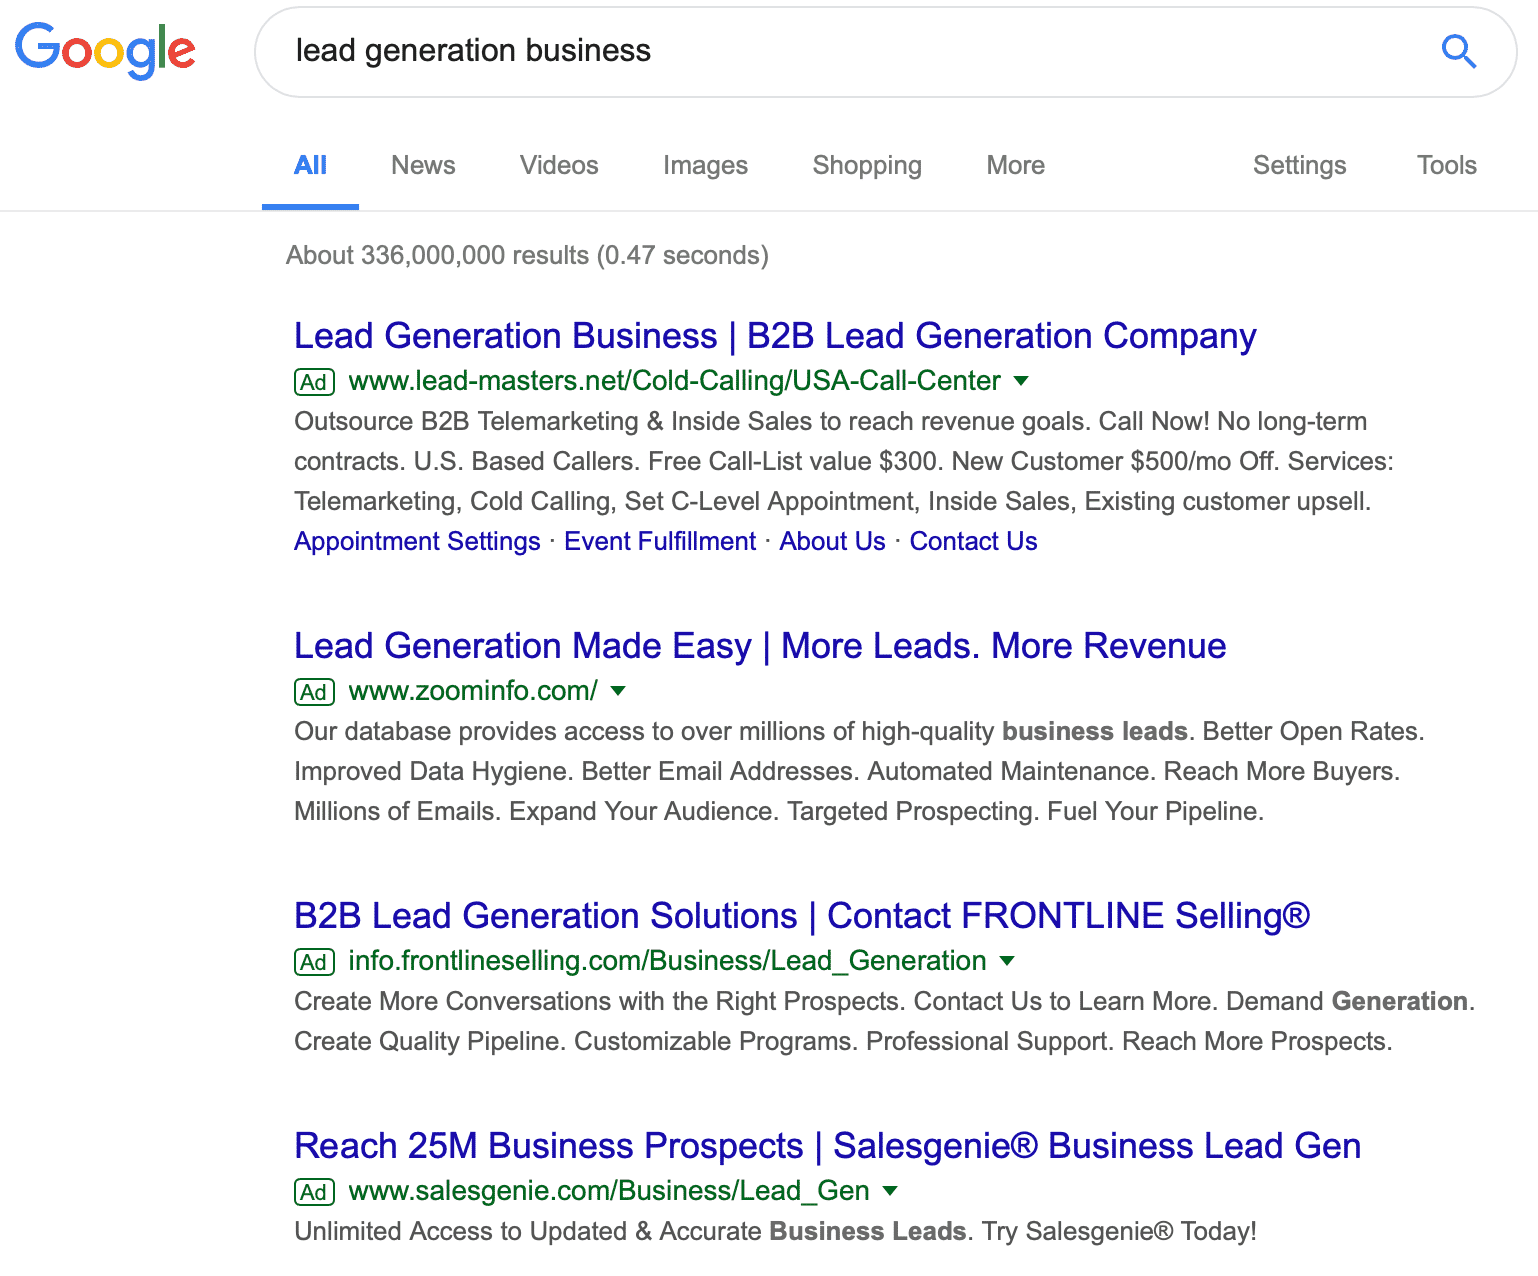Open 'B2B Lead Generation Solutions' FRONTLINE Selling result
The image size is (1538, 1276).
click(802, 917)
